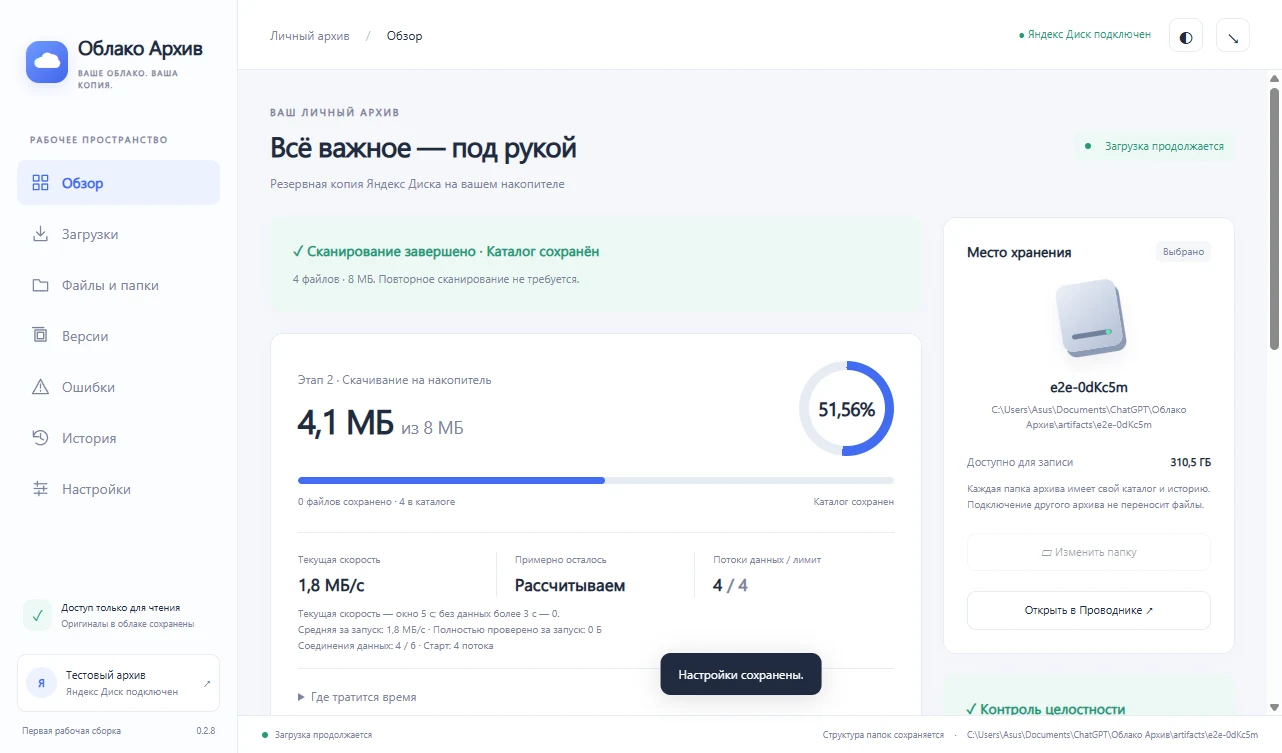Click the storage drive illustration
Screen dimensions: 1282x753
coord(1089,317)
